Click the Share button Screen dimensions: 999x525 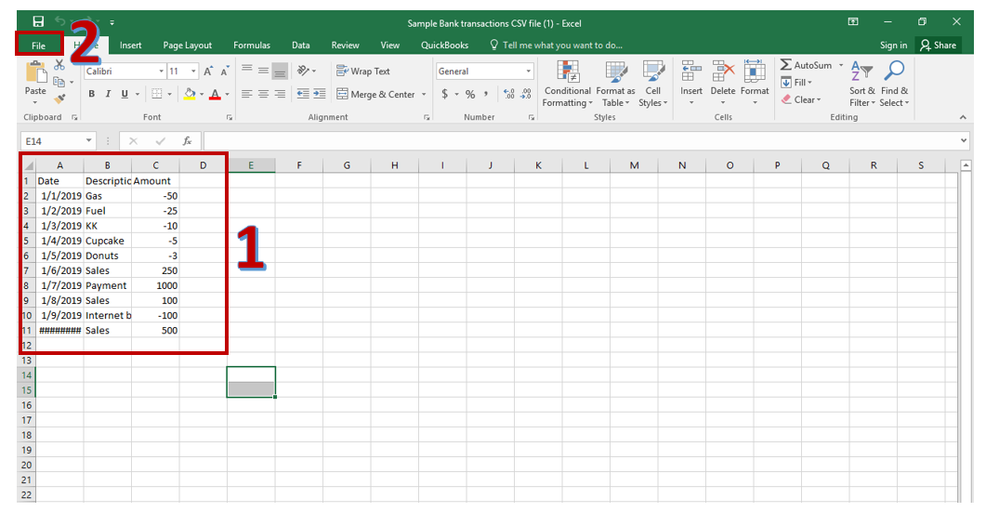[938, 45]
